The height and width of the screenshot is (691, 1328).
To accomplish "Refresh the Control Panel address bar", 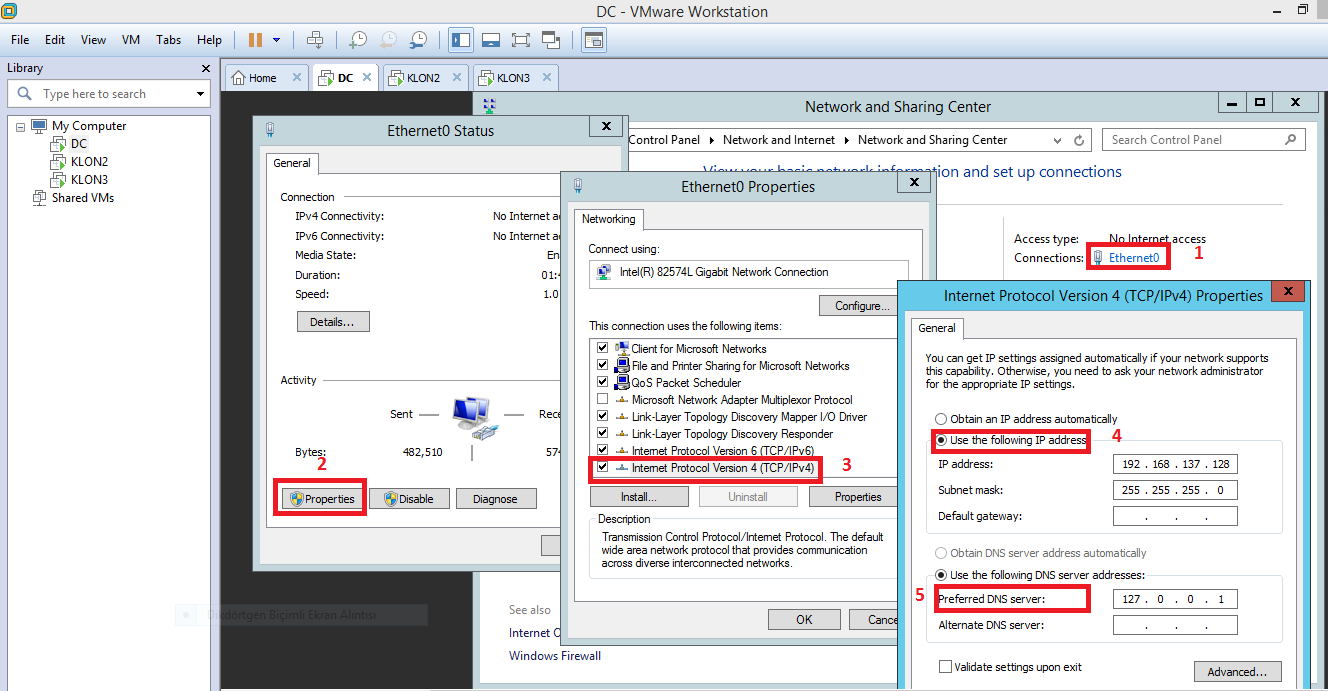I will tap(1079, 141).
